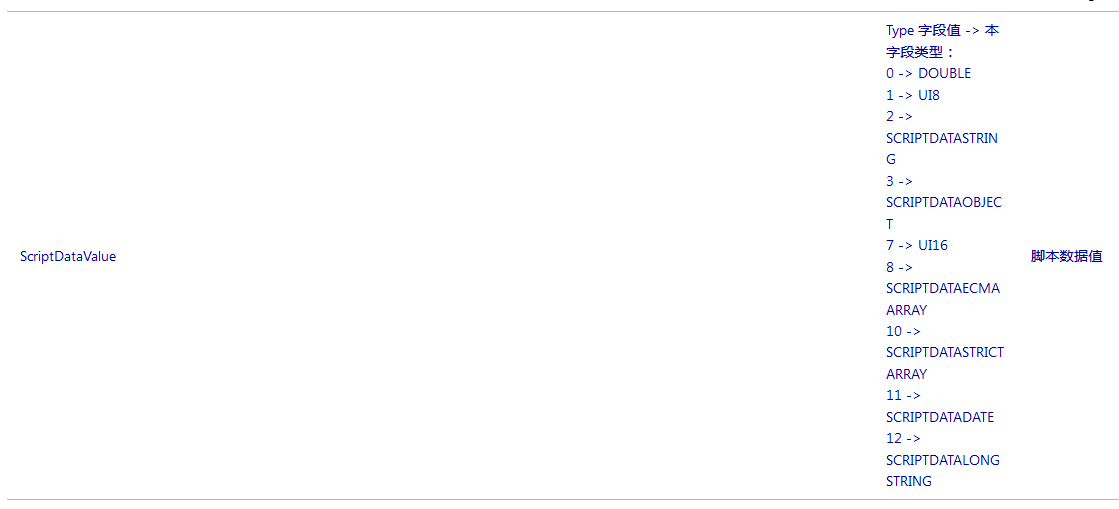
Task: Click the SCRIPTDATASTRICTARRAY type name
Action: 944,353
